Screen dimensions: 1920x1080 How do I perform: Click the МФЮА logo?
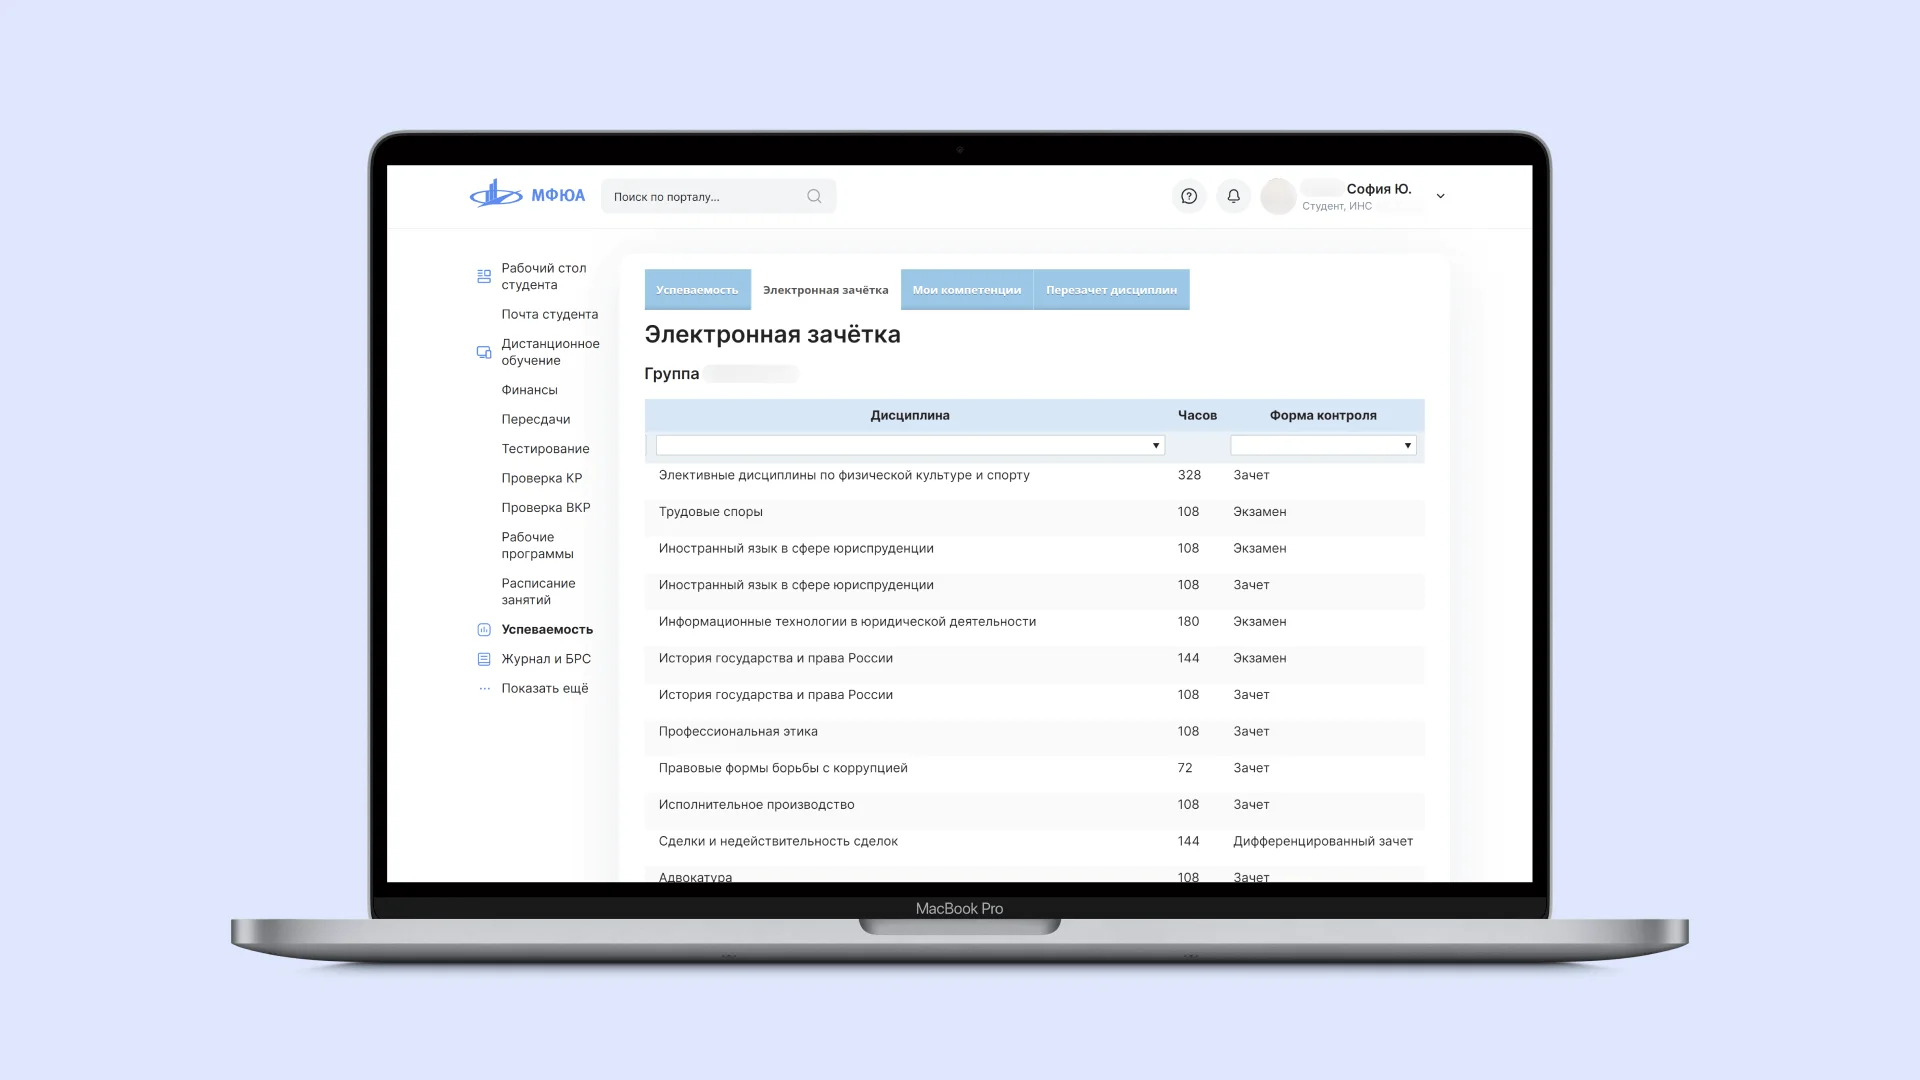pyautogui.click(x=527, y=195)
